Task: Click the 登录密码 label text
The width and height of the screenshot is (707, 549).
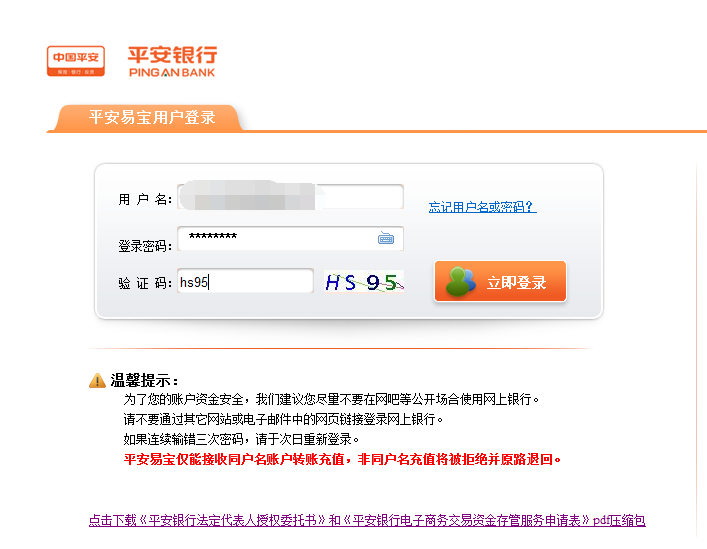Action: (145, 246)
